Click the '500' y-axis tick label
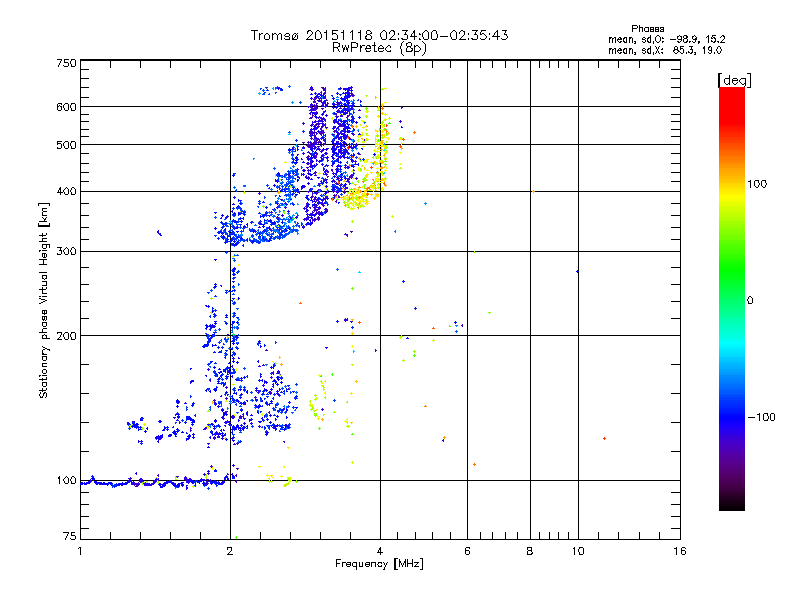Screen dimensions: 800x600 click(x=67, y=145)
